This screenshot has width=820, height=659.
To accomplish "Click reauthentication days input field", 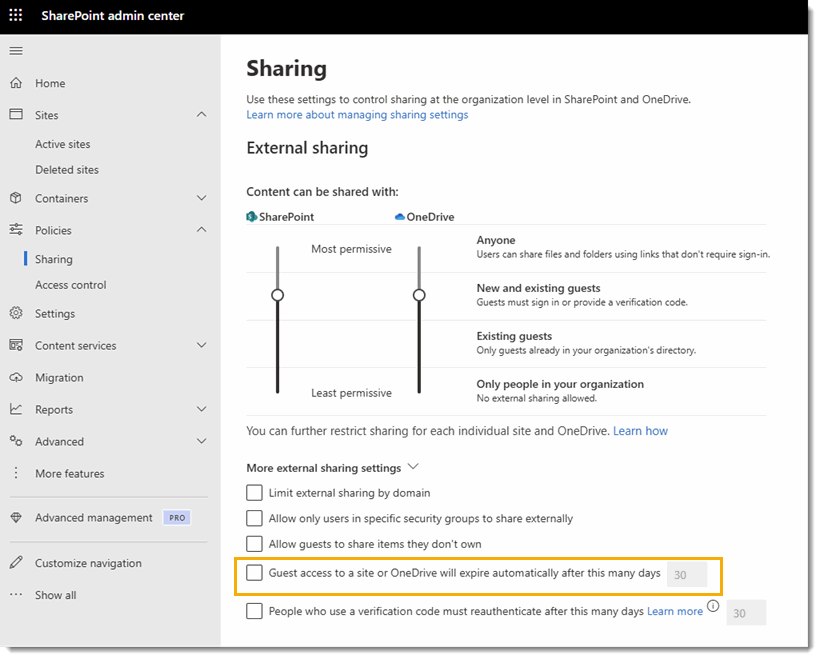I will tap(746, 612).
